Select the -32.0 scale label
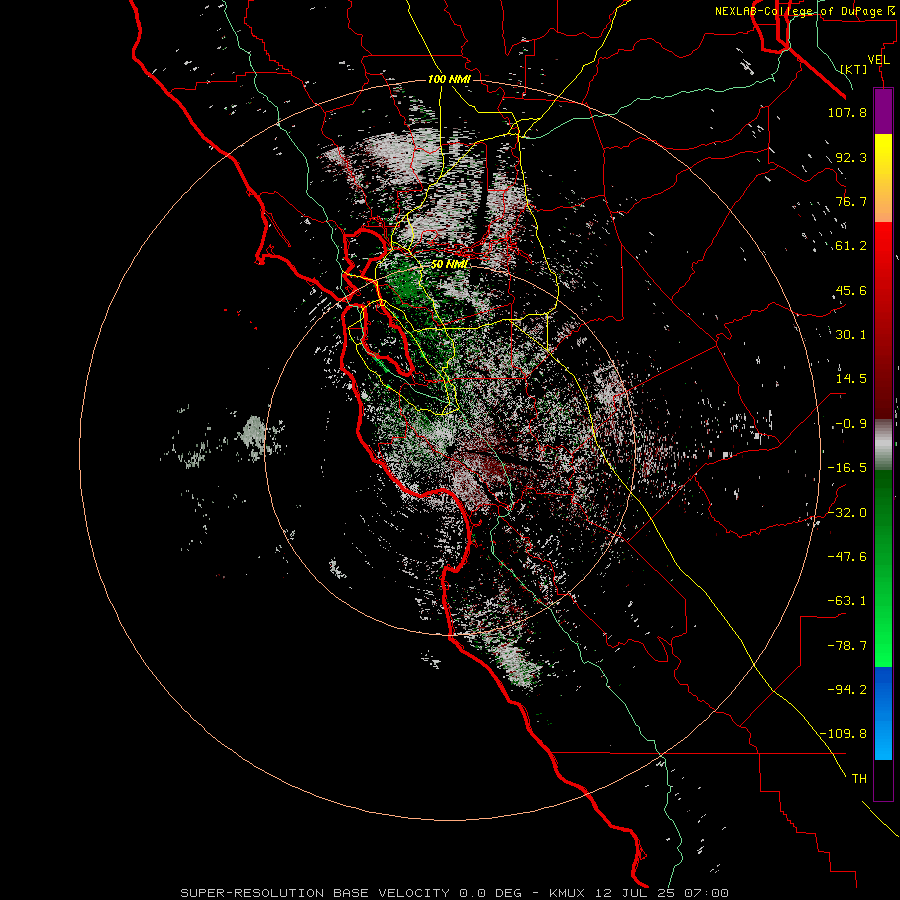Image resolution: width=900 pixels, height=900 pixels. click(847, 513)
